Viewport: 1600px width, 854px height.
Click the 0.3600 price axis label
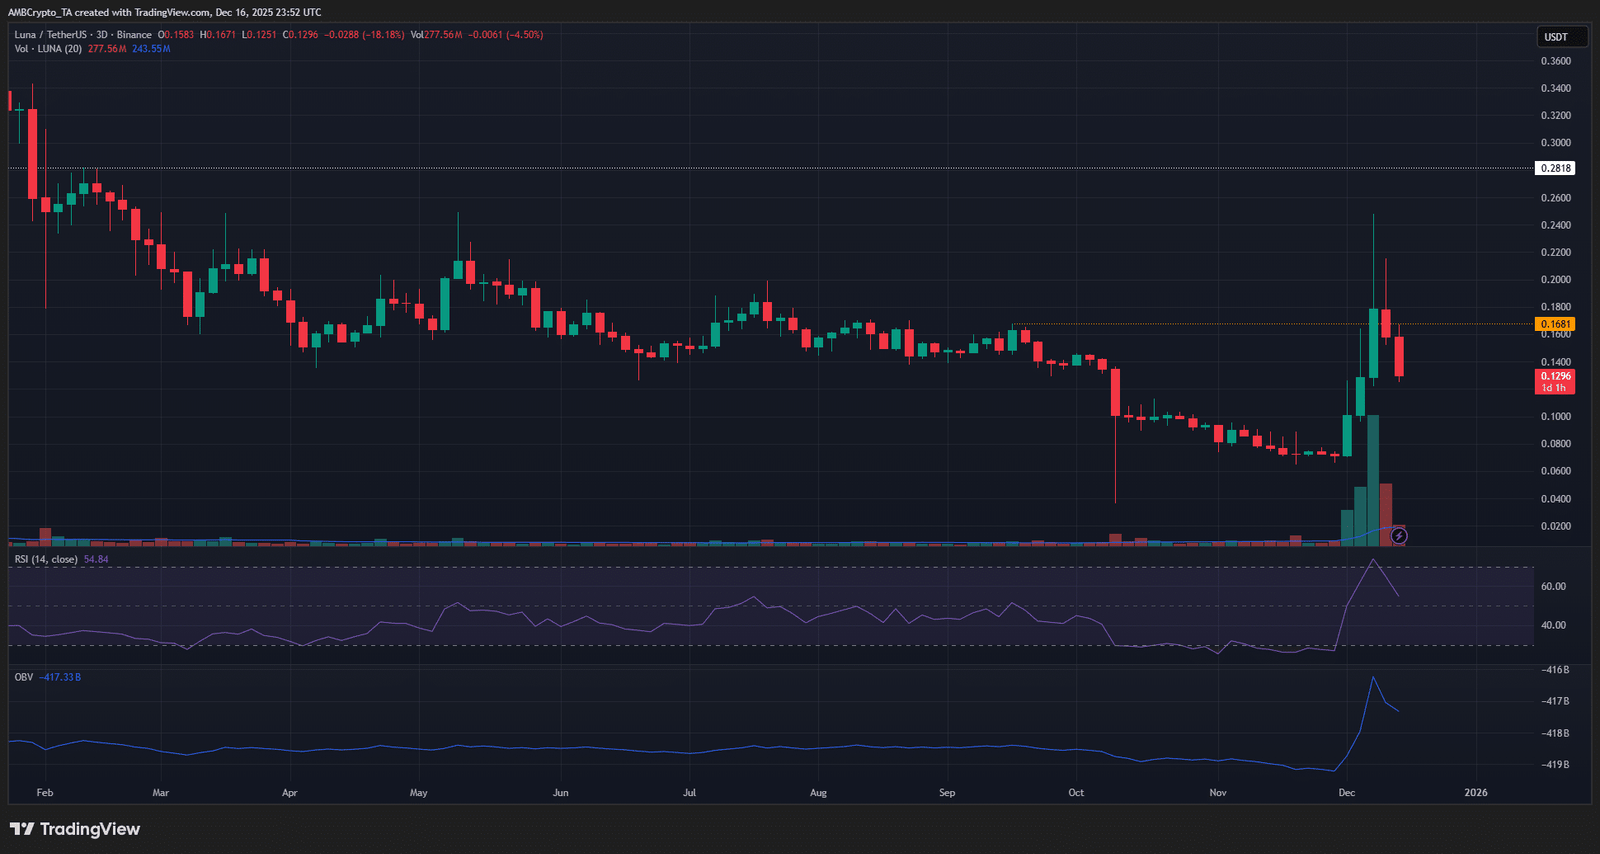point(1556,61)
